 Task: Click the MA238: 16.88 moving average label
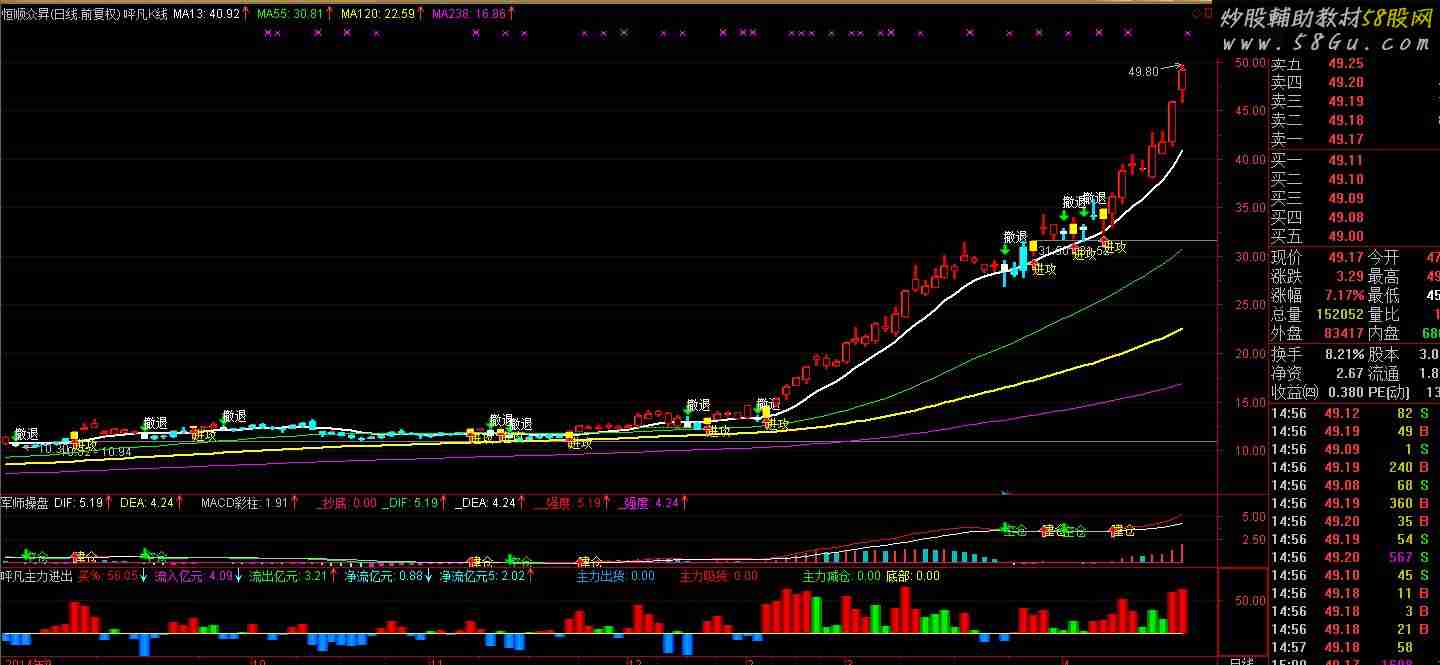tap(468, 15)
